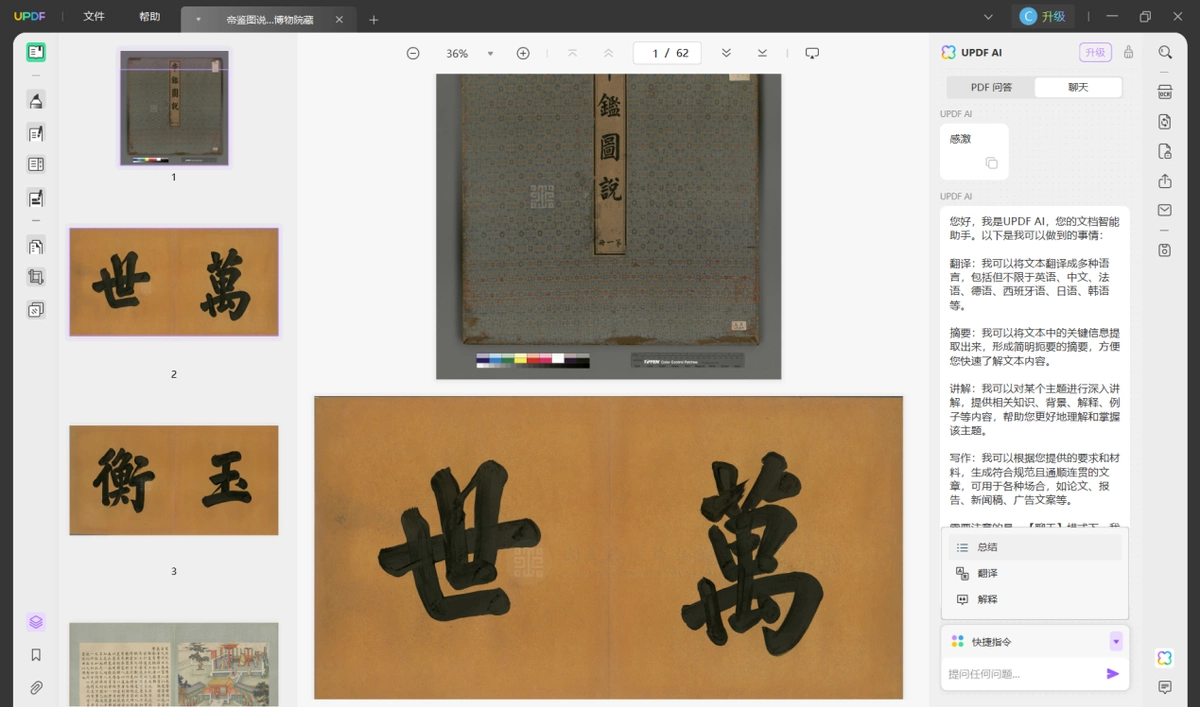Open the 文件 menu
The image size is (1200, 707).
94,17
